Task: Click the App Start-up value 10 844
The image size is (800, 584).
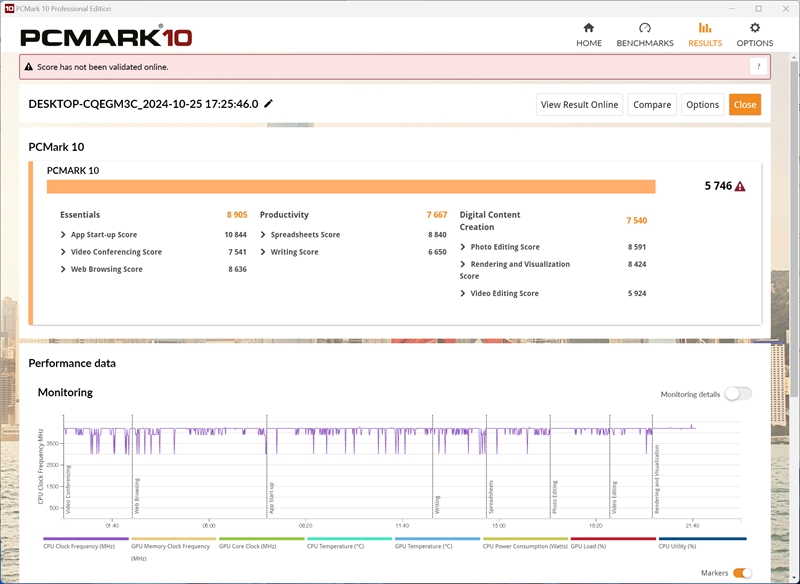Action: 236,235
